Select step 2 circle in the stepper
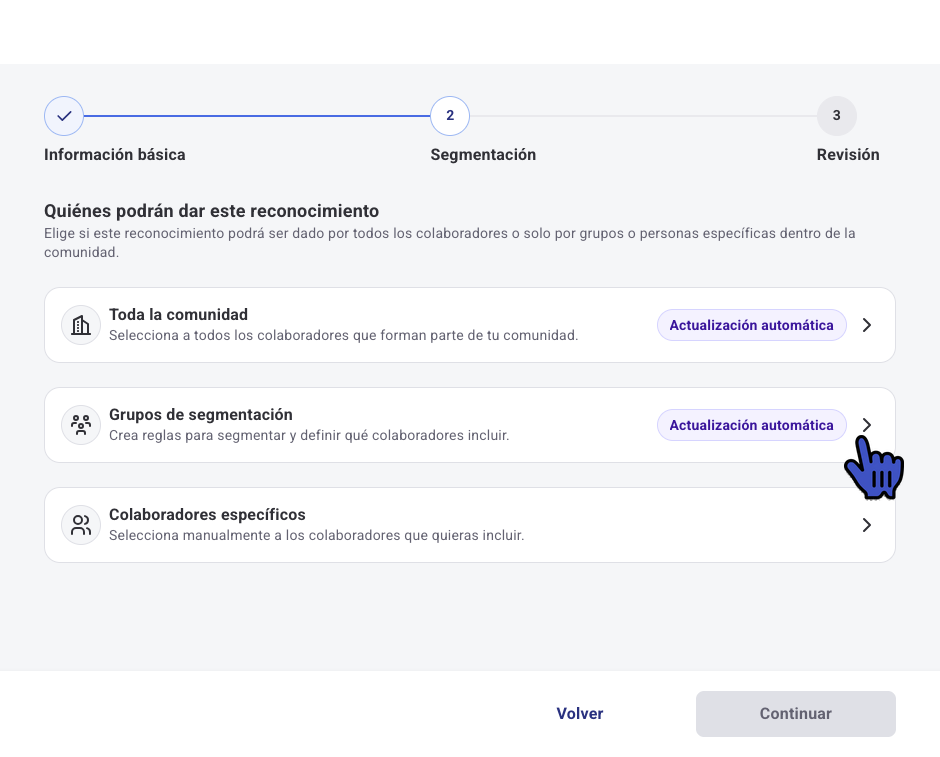The height and width of the screenshot is (757, 940). (x=450, y=116)
